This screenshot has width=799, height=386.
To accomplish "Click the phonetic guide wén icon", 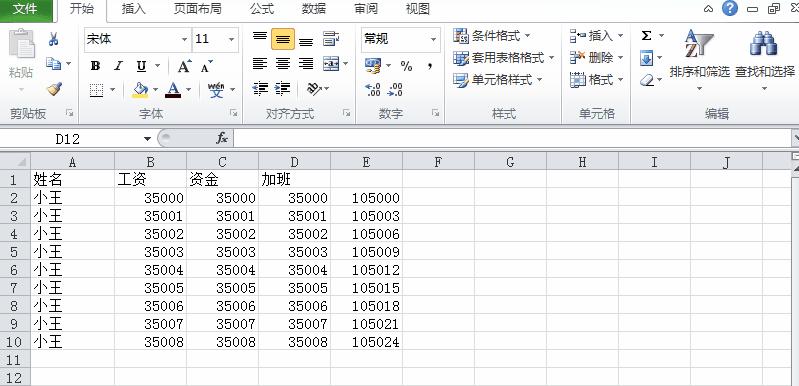I will click(x=216, y=90).
